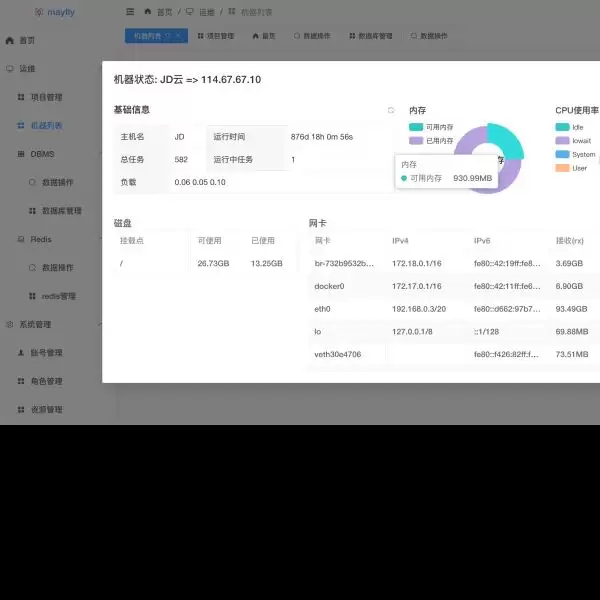Click received value 69.88MB
Image resolution: width=600 pixels, height=600 pixels.
click(x=572, y=331)
